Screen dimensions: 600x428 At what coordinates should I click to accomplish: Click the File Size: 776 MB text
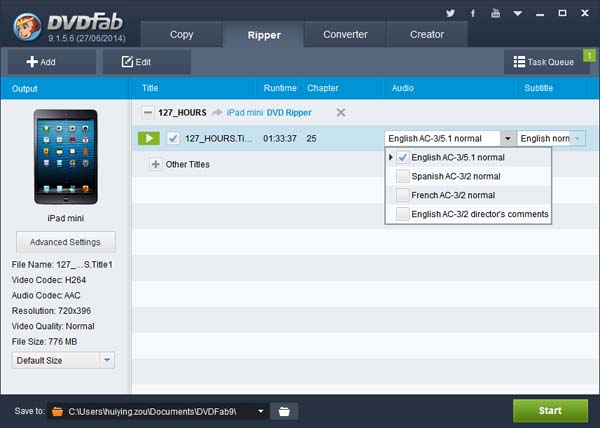[x=44, y=342]
